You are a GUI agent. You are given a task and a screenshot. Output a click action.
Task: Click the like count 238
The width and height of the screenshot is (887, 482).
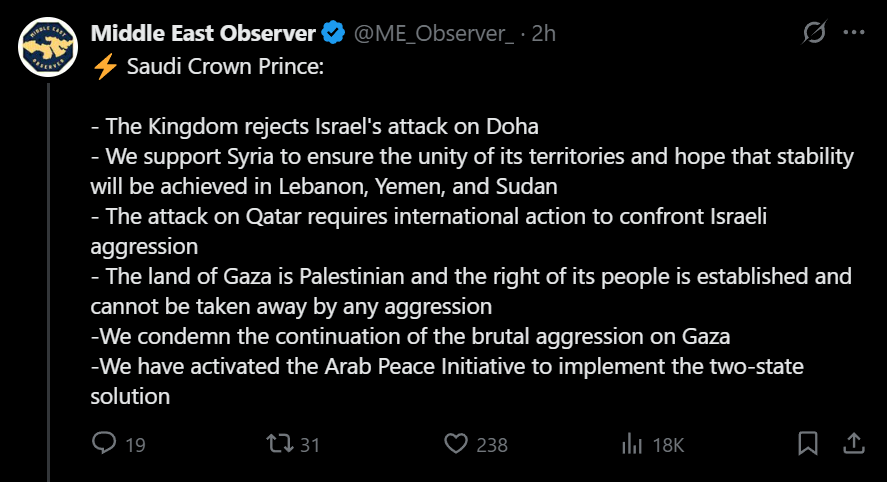492,445
